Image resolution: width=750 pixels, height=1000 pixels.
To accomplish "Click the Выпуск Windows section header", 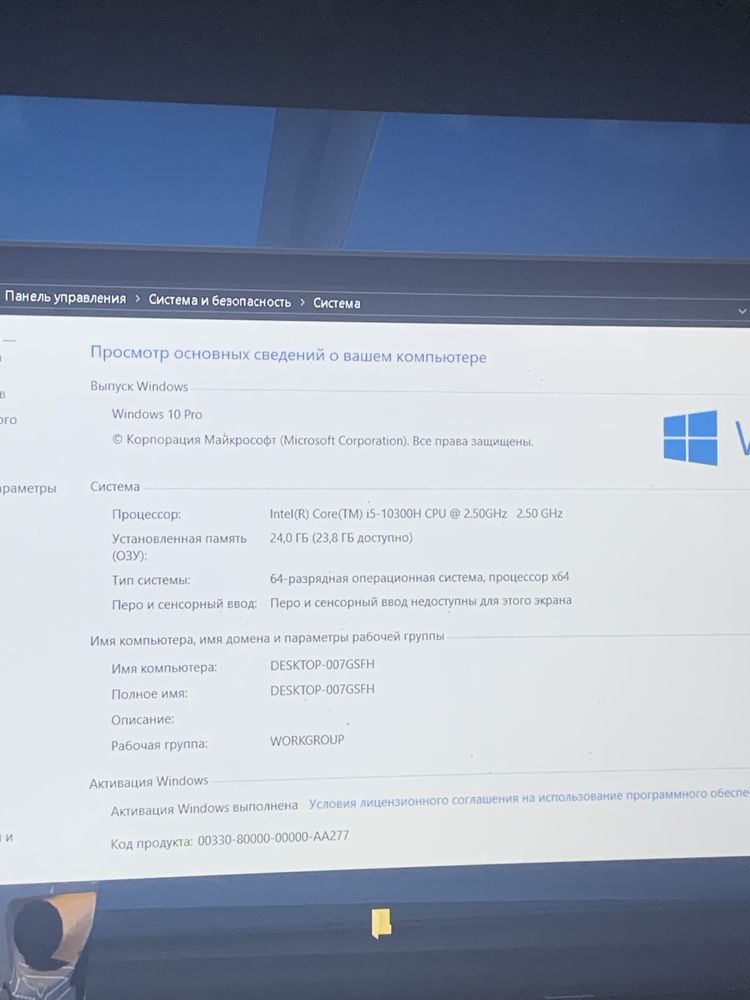I will (139, 386).
